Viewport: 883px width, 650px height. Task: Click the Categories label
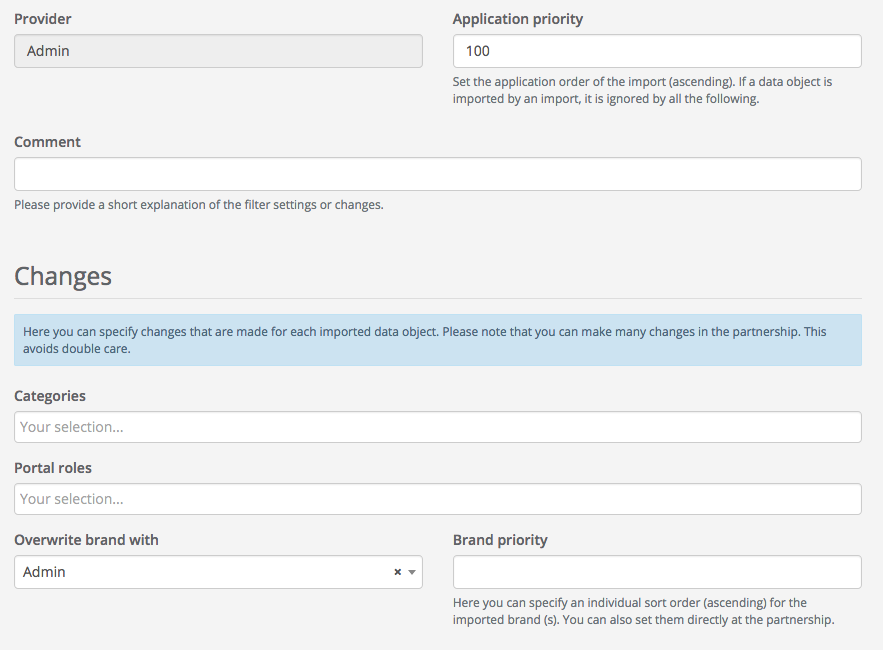(x=50, y=396)
